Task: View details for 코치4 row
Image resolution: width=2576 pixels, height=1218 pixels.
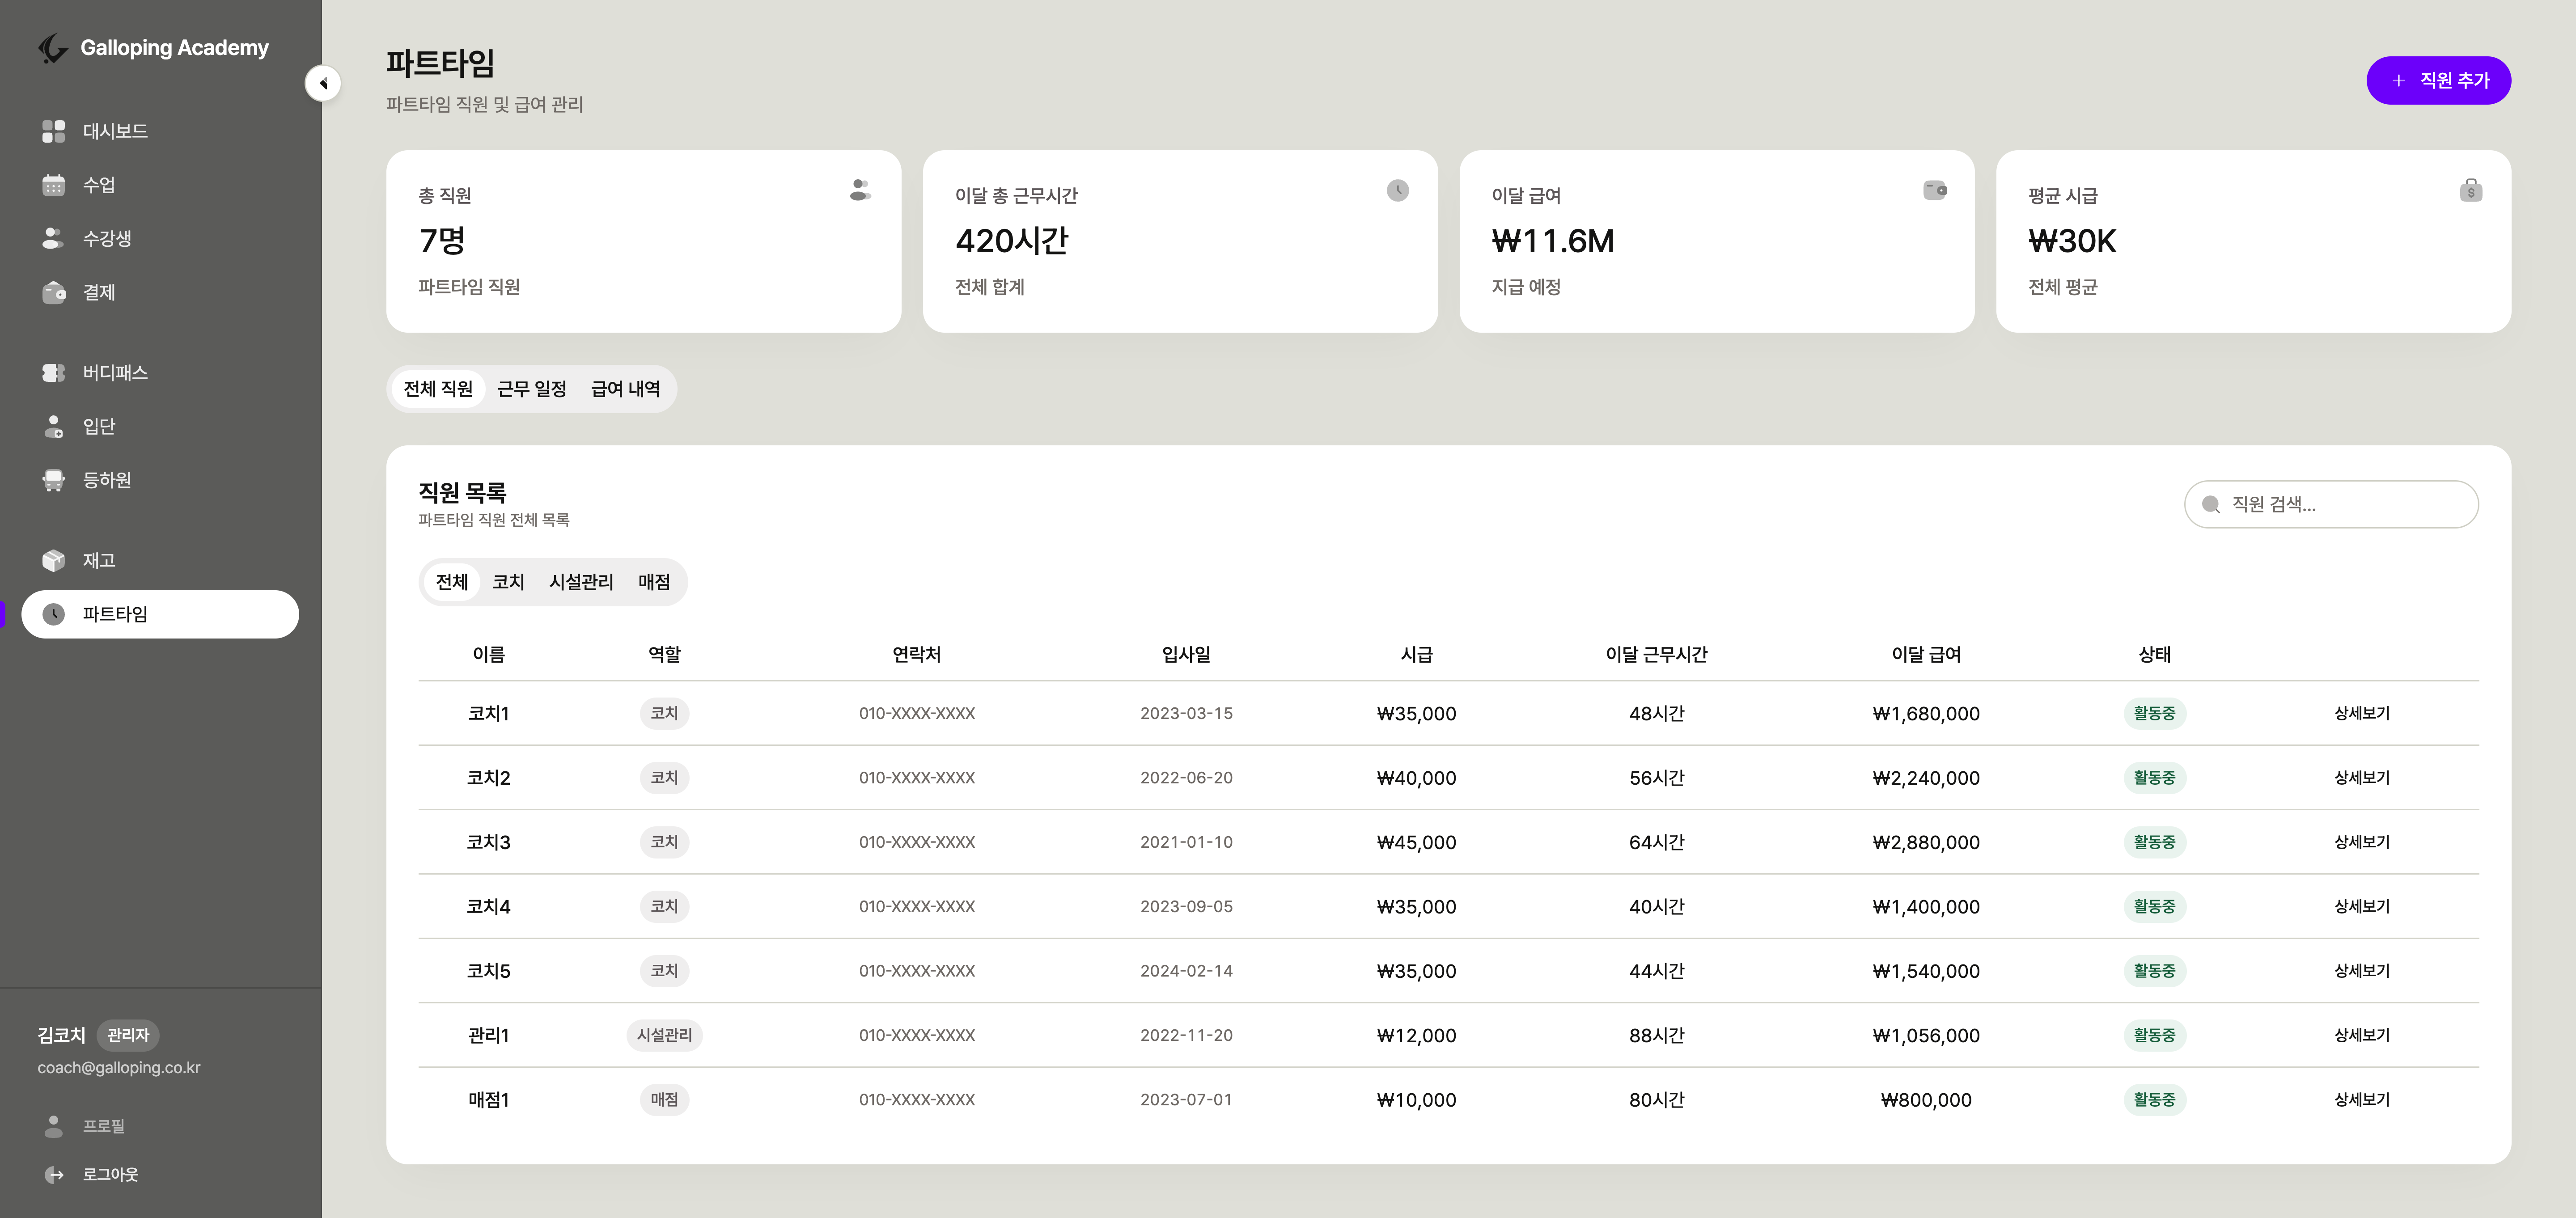Action: [2362, 906]
